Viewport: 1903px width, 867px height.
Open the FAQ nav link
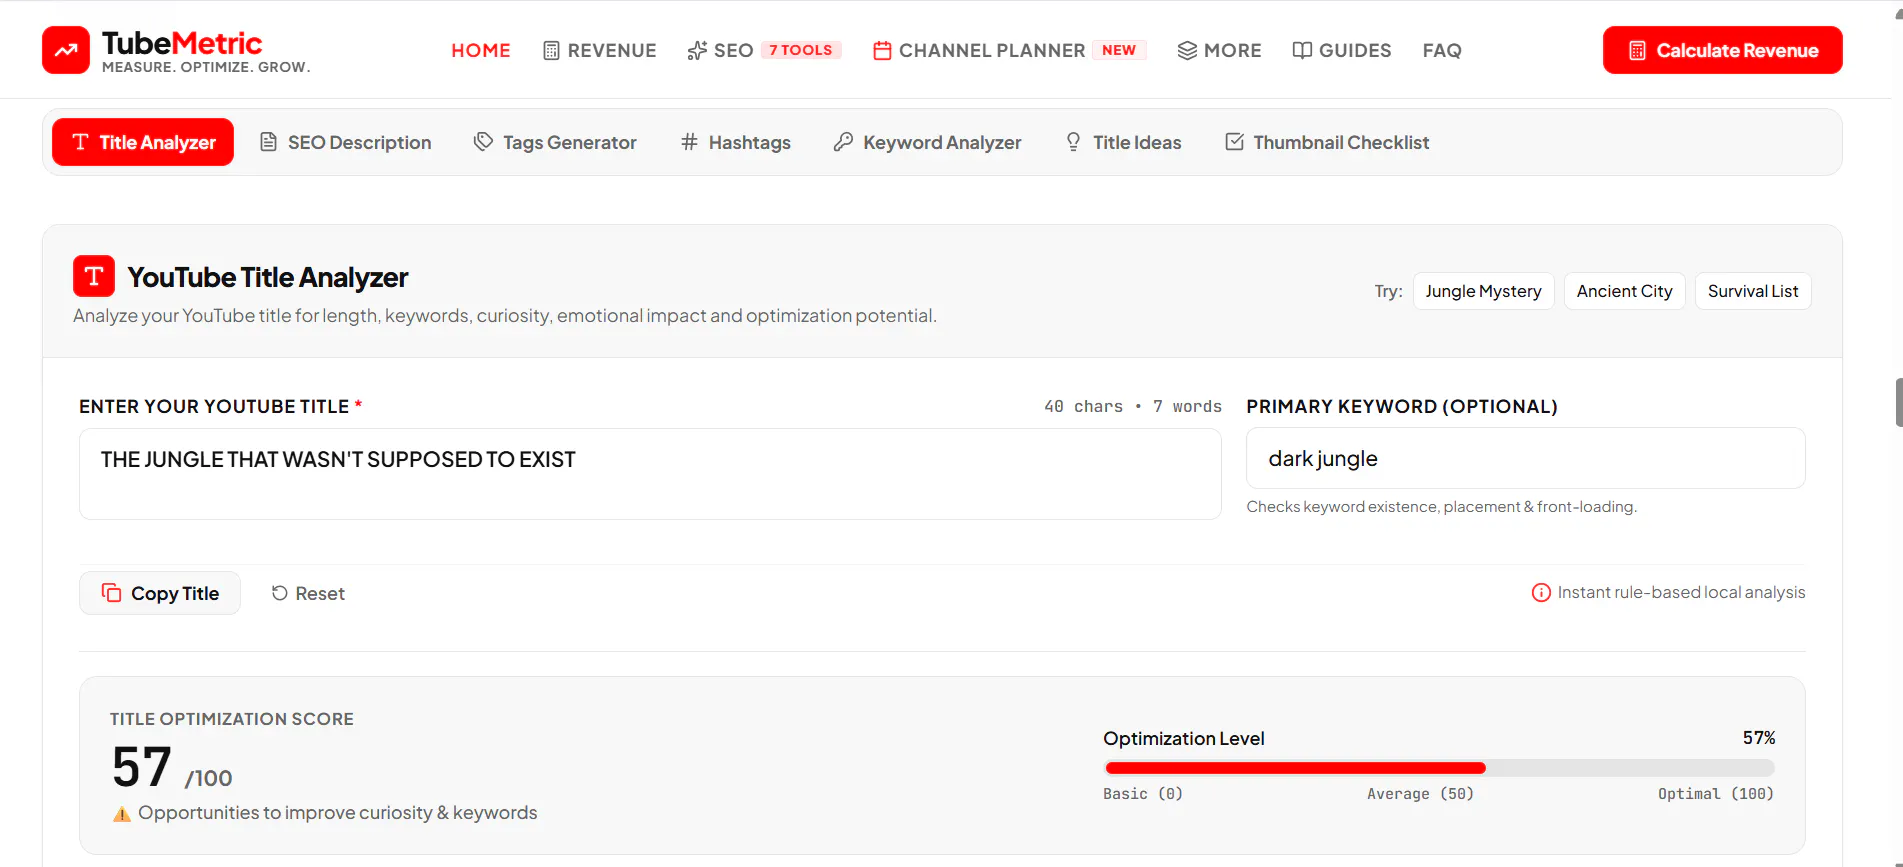(1442, 50)
